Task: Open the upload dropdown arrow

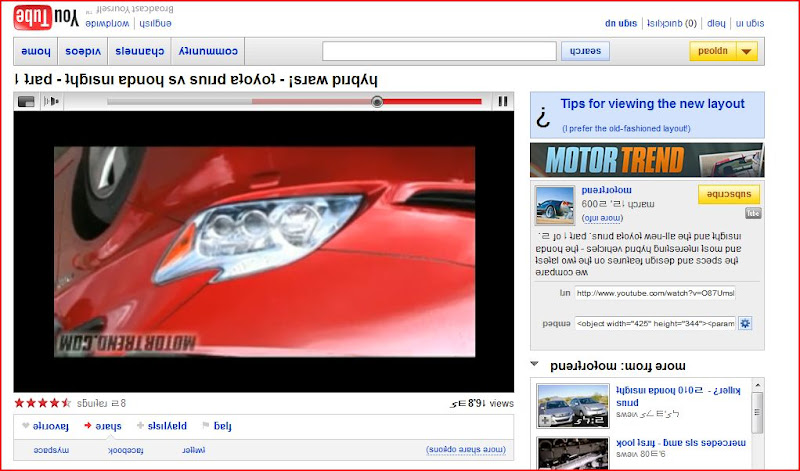Action: pos(747,51)
